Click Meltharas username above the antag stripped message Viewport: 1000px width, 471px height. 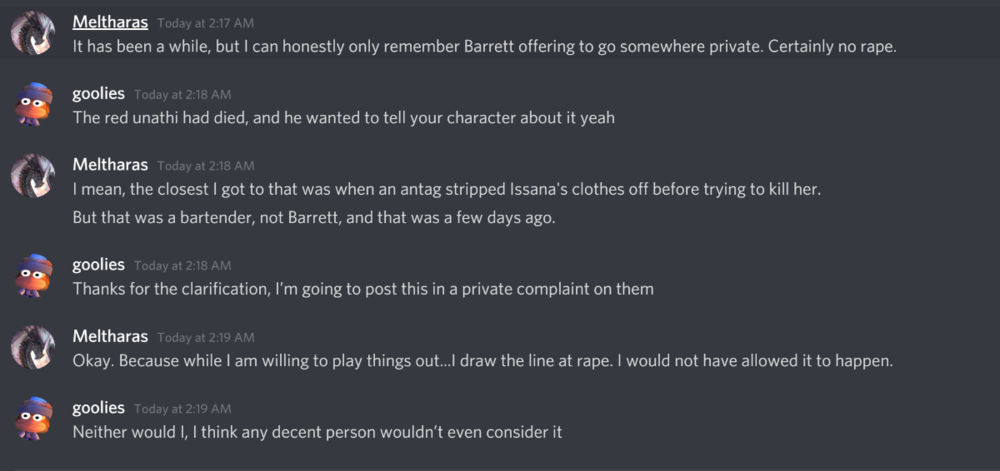pyautogui.click(x=110, y=165)
